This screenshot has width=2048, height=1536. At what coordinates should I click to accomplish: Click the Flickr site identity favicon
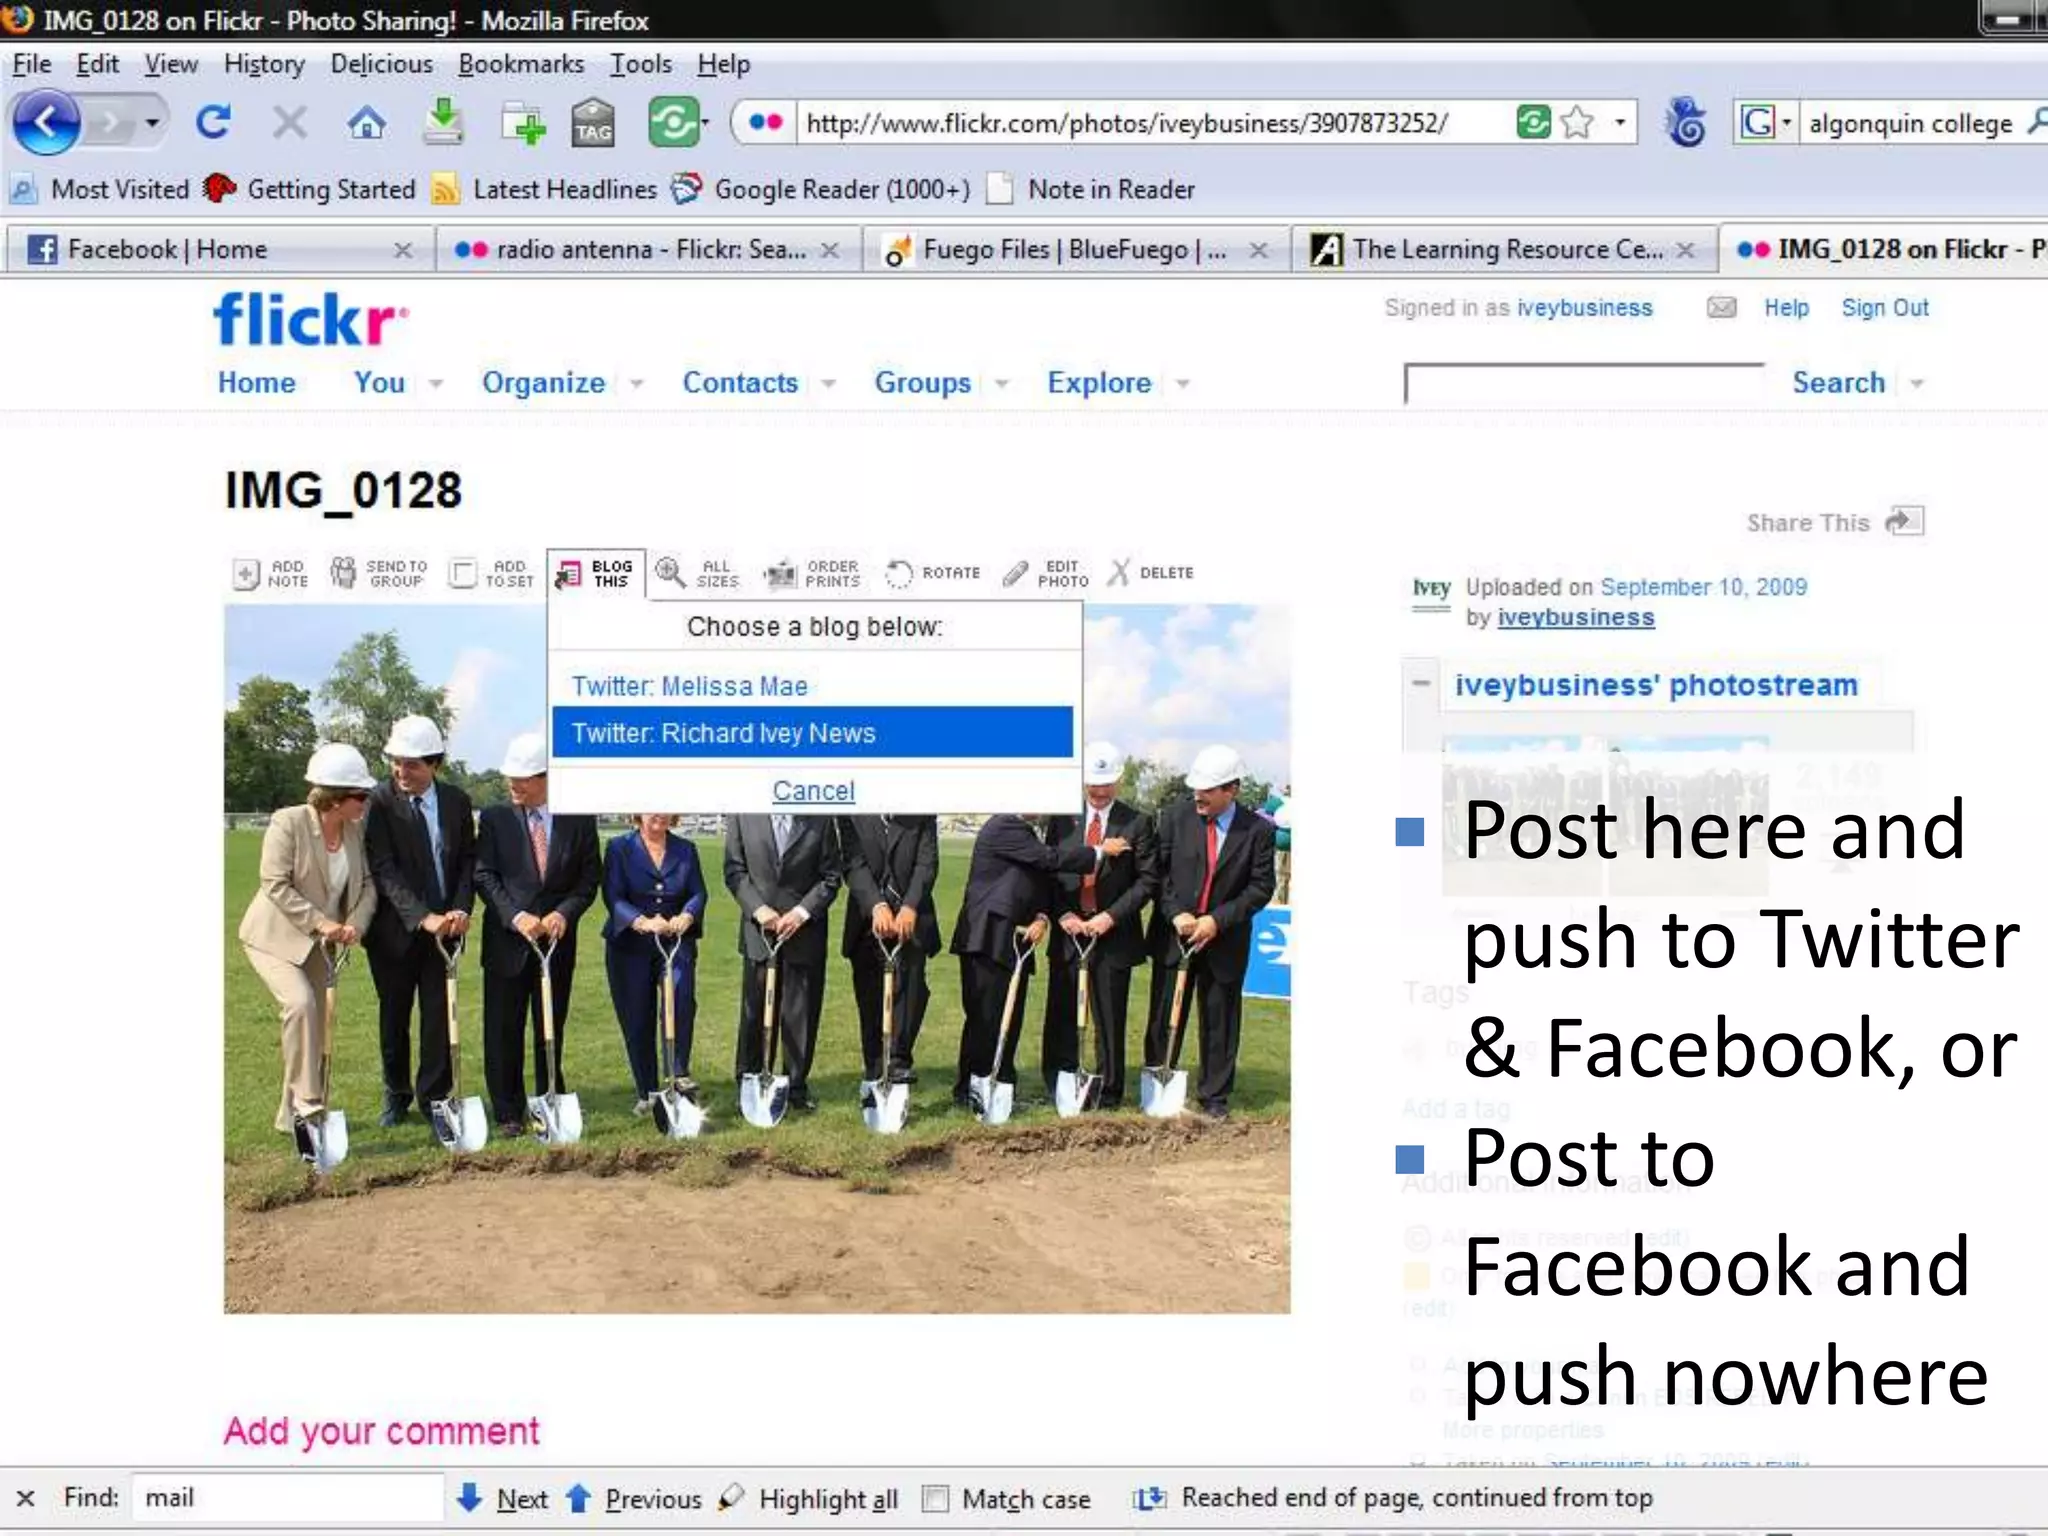point(766,123)
